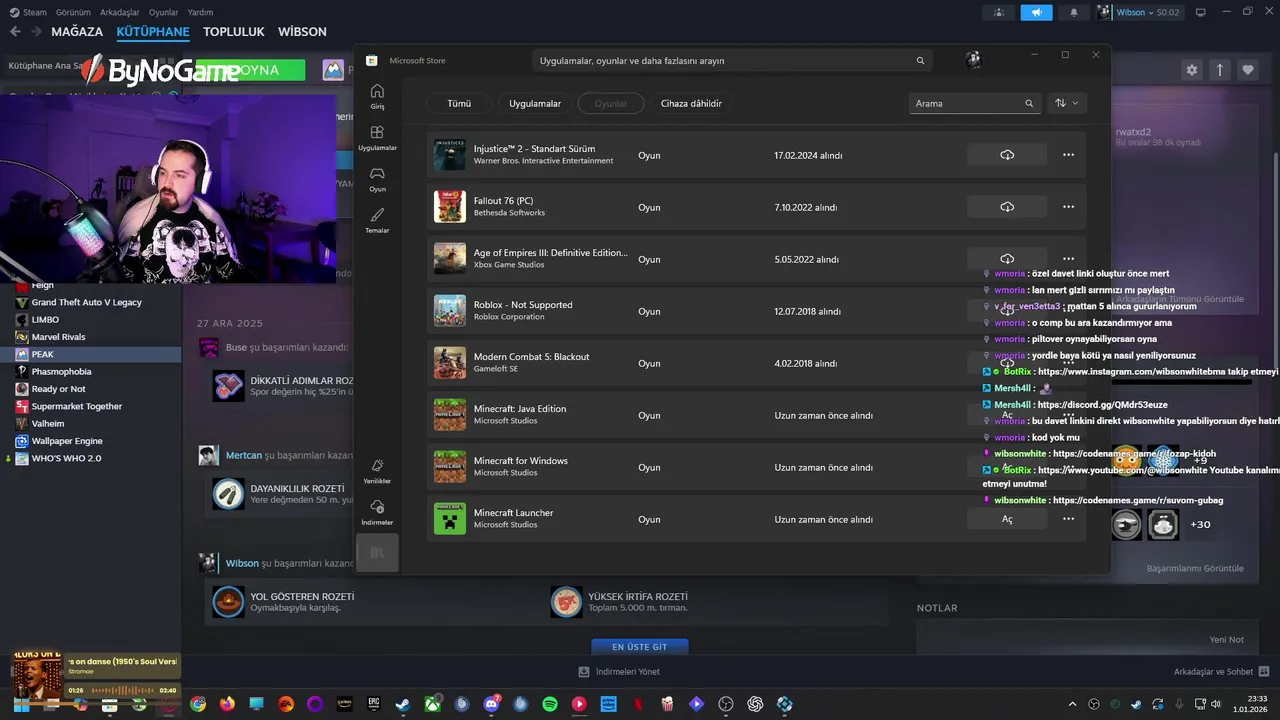Open Discord from the taskbar
1280x720 pixels.
click(491, 704)
